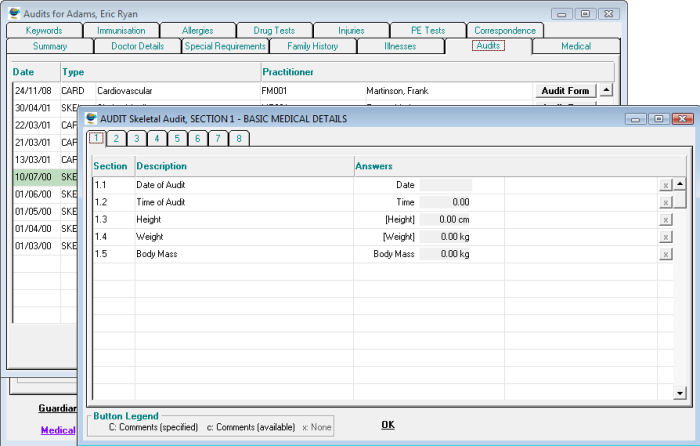
Task: Select the Audits tab
Action: [488, 46]
